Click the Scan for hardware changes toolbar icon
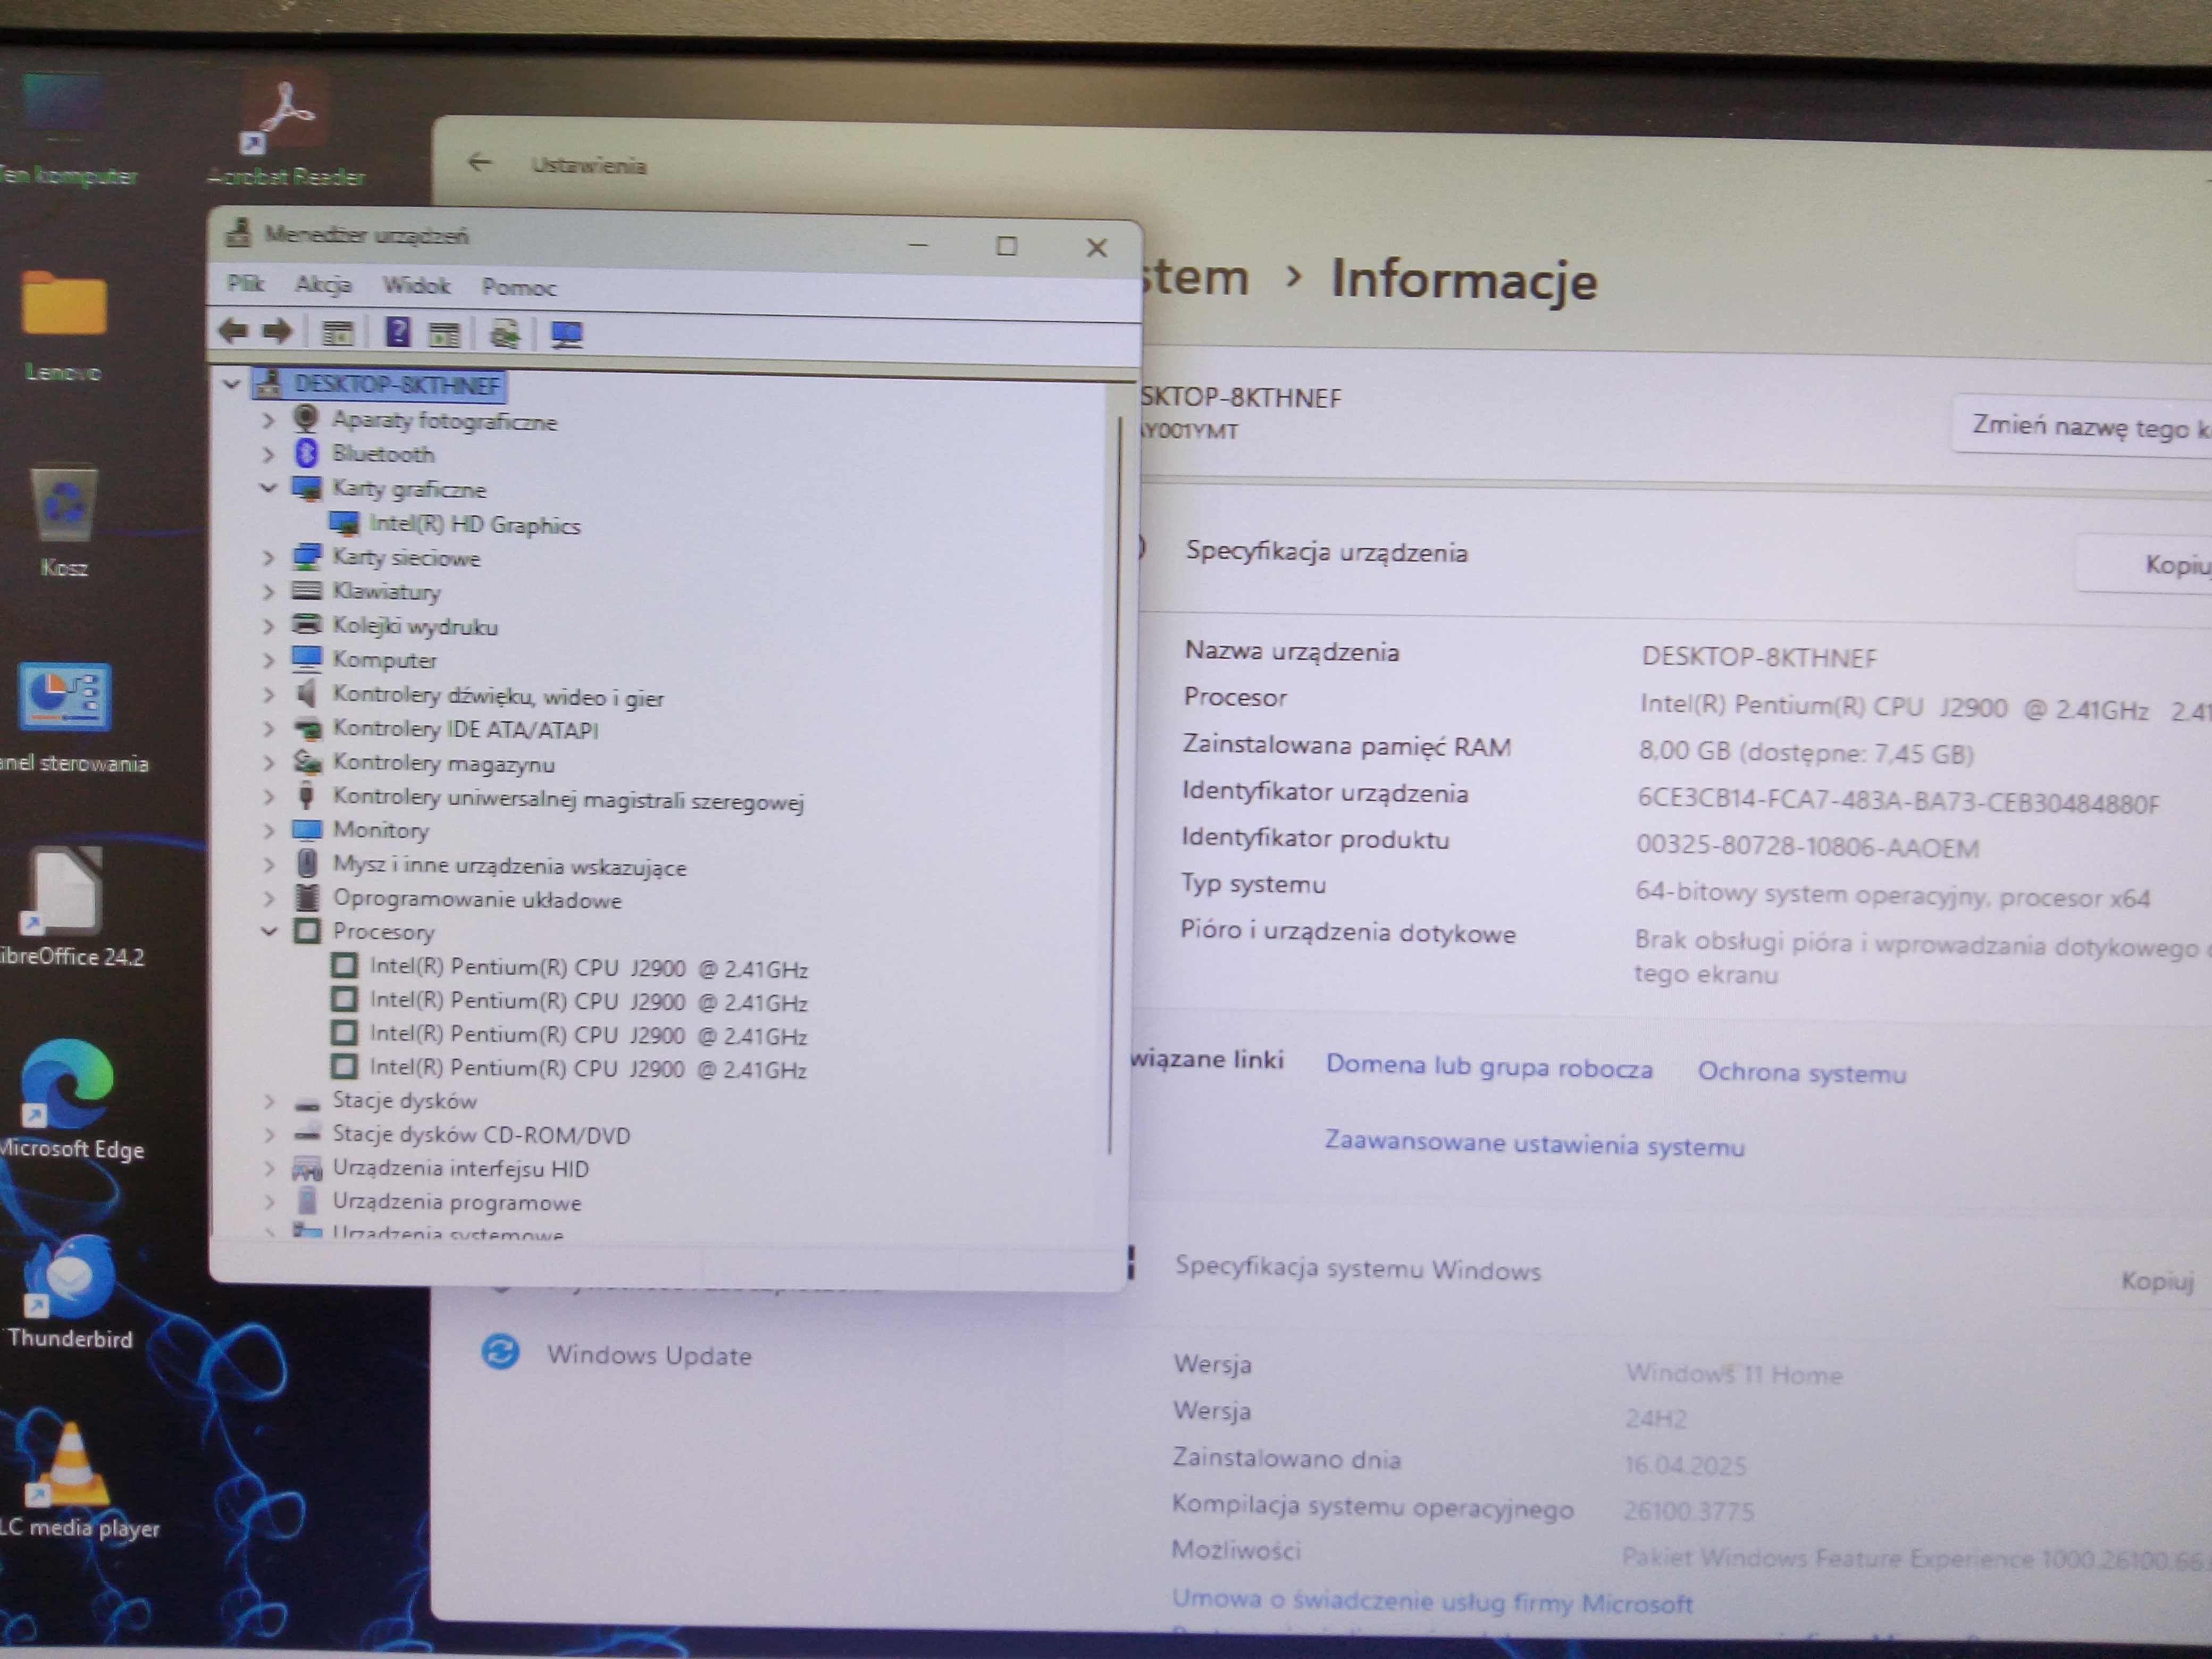Viewport: 2212px width, 1659px height. click(x=505, y=334)
